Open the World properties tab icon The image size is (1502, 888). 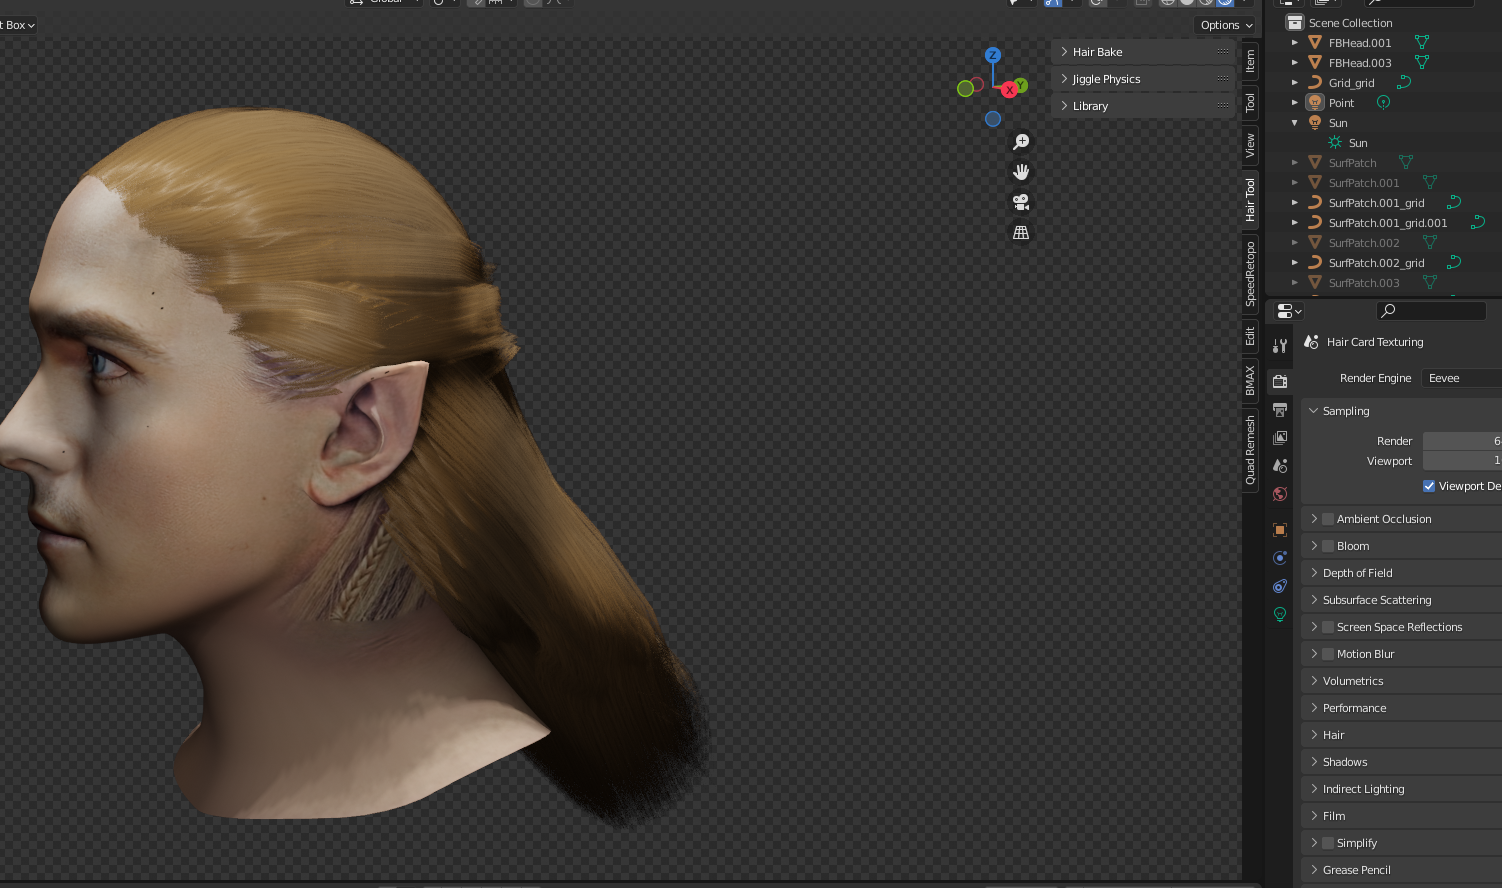pyautogui.click(x=1280, y=494)
